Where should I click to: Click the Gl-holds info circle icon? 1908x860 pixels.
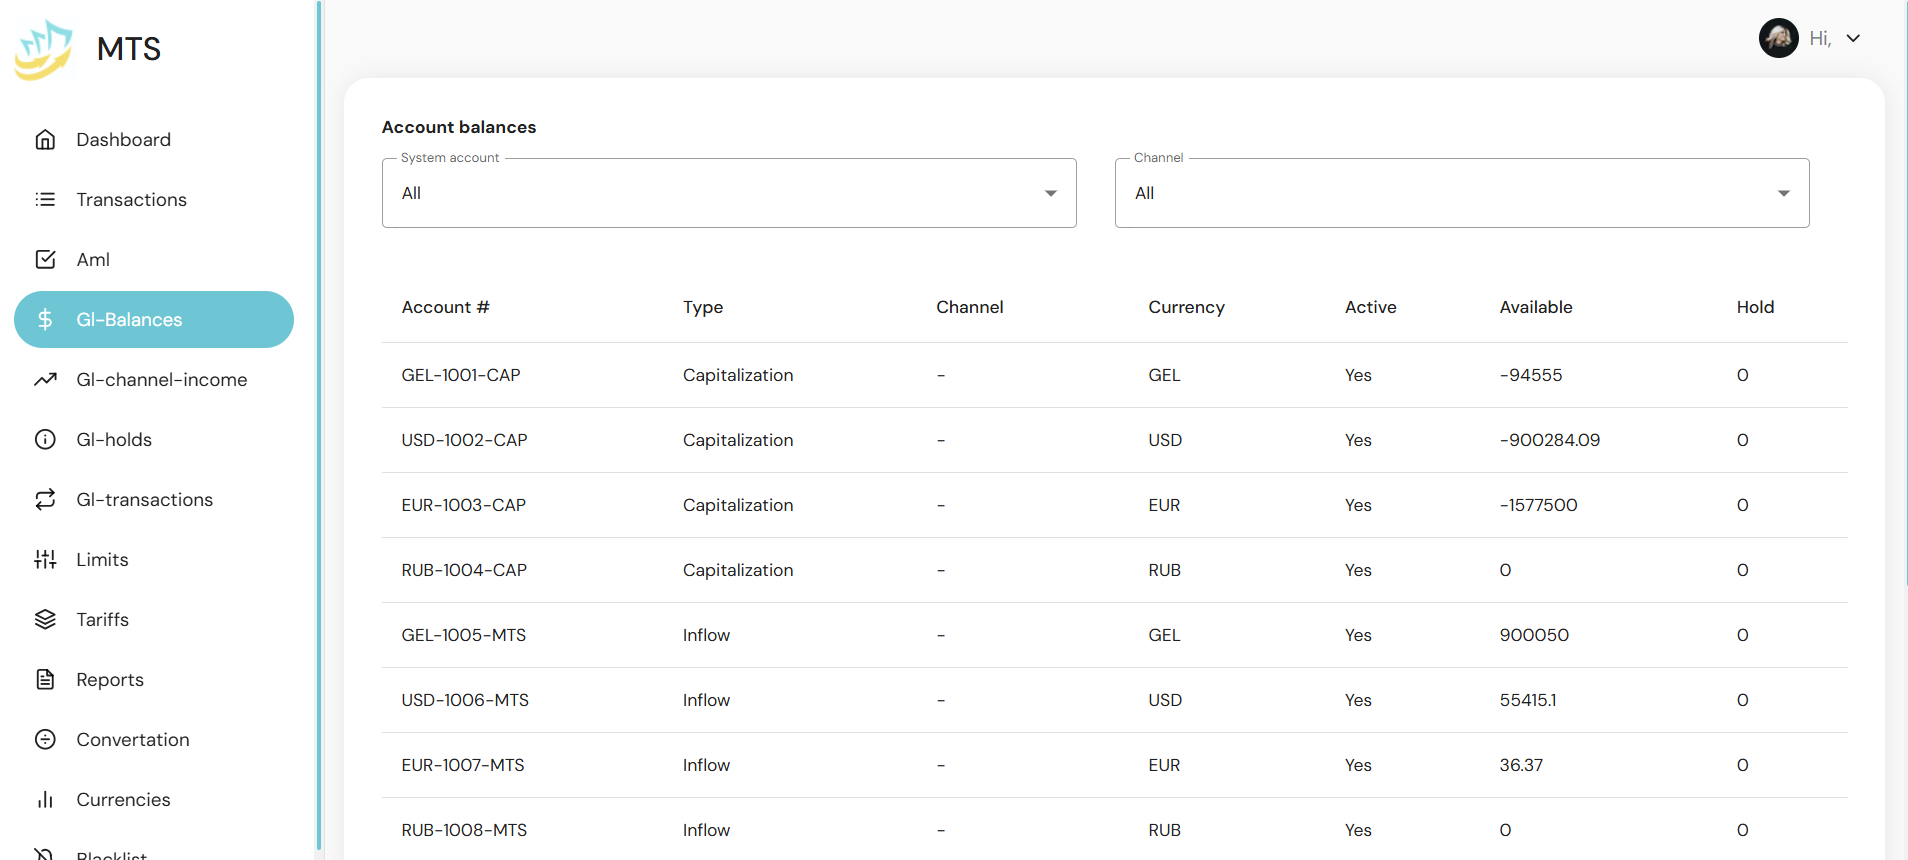[x=45, y=440]
